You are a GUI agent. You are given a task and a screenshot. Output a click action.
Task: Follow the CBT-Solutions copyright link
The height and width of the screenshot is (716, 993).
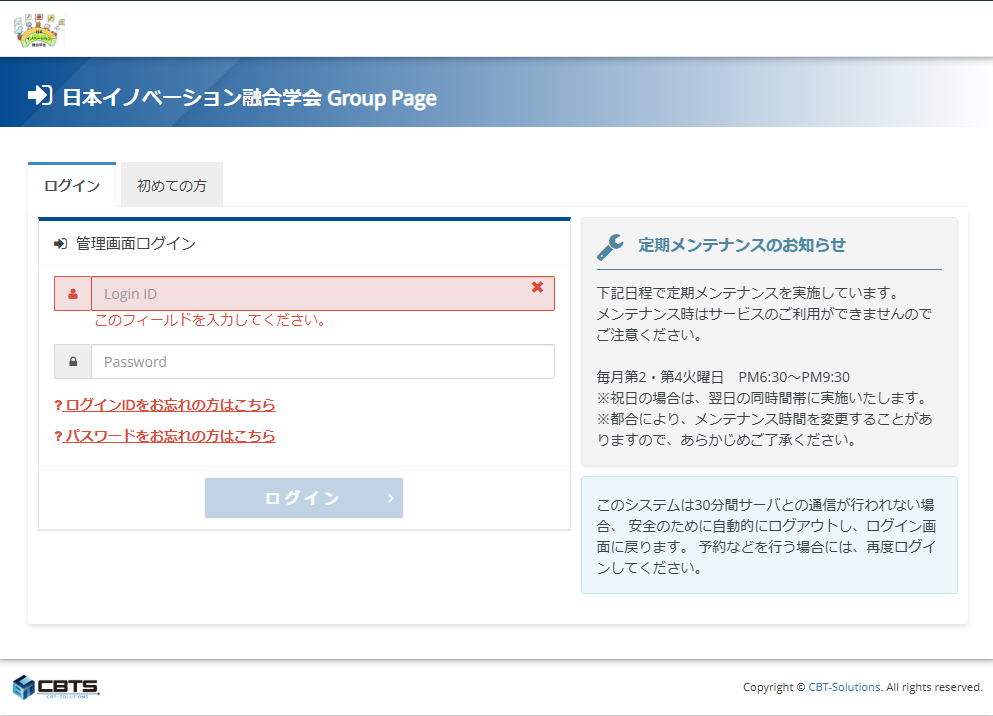844,687
